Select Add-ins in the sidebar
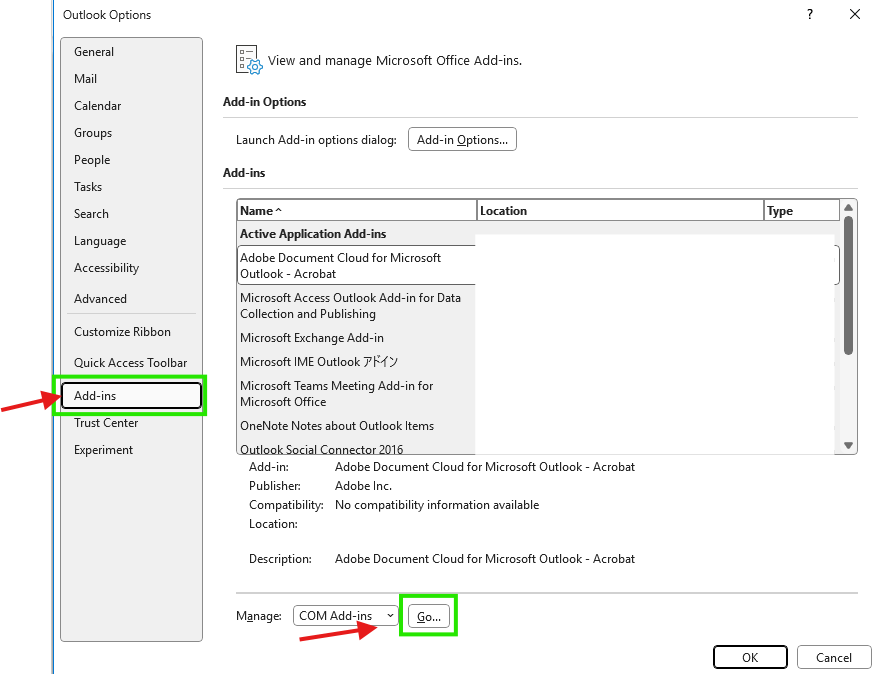Image resolution: width=878 pixels, height=674 pixels. 132,396
